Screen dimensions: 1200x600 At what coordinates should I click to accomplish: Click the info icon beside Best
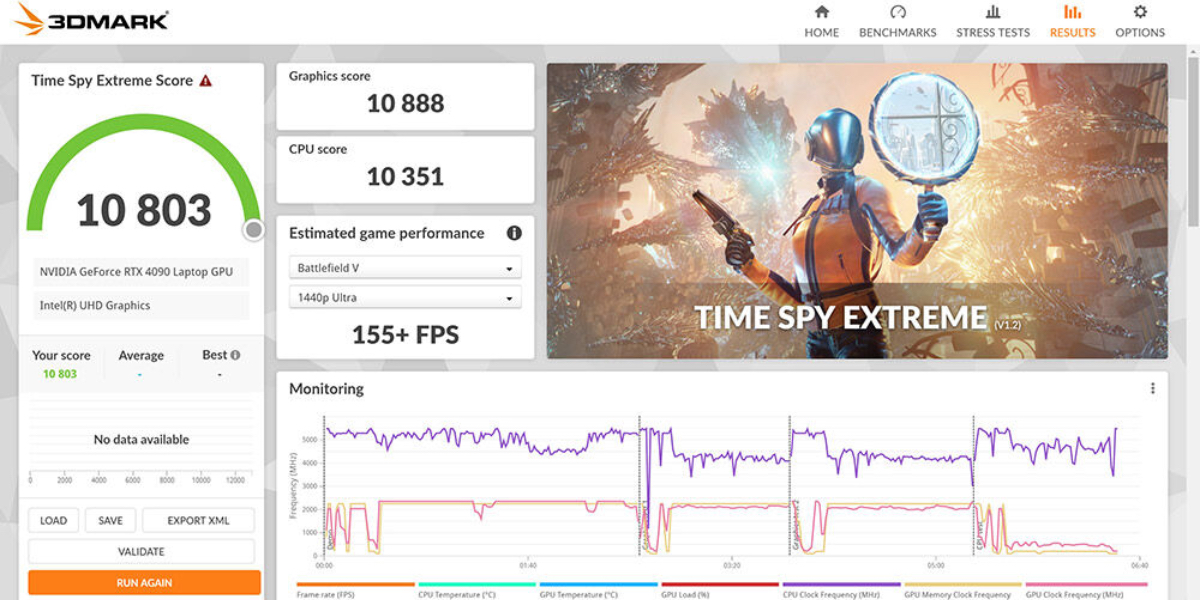click(235, 355)
